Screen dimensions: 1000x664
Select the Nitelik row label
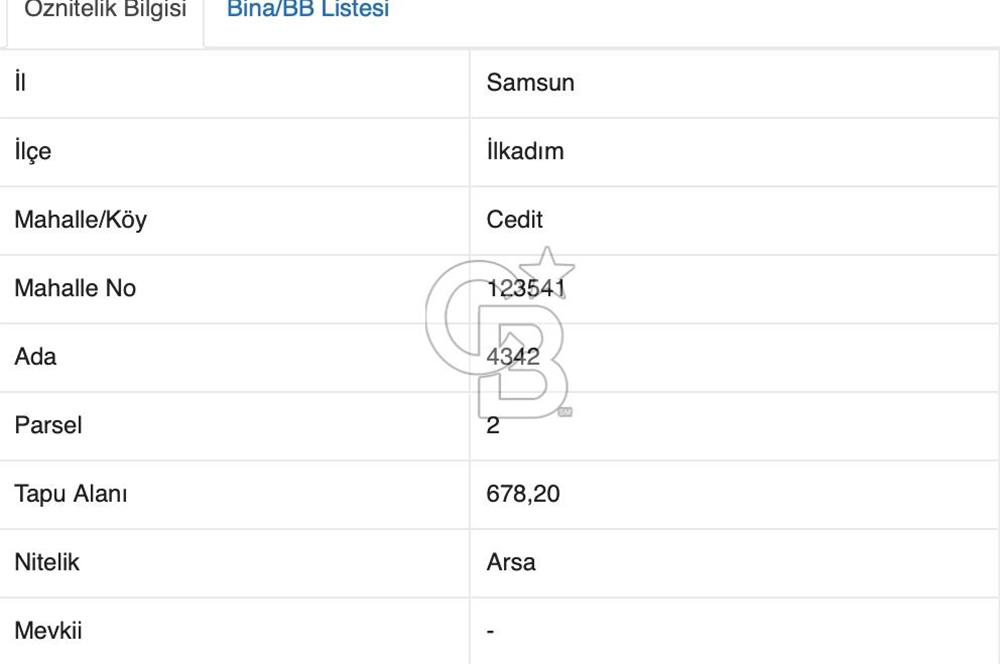[x=46, y=562]
